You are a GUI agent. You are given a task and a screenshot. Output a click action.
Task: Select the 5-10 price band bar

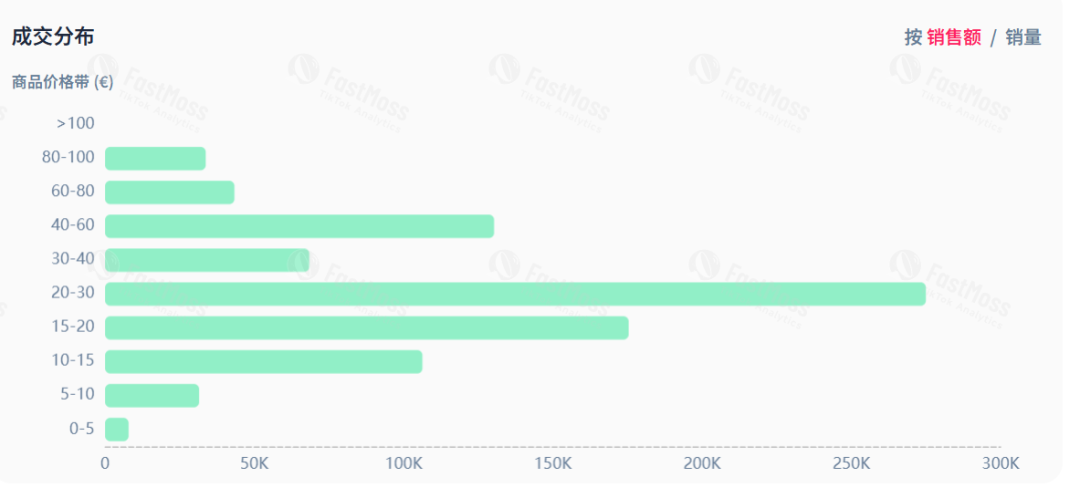click(152, 395)
